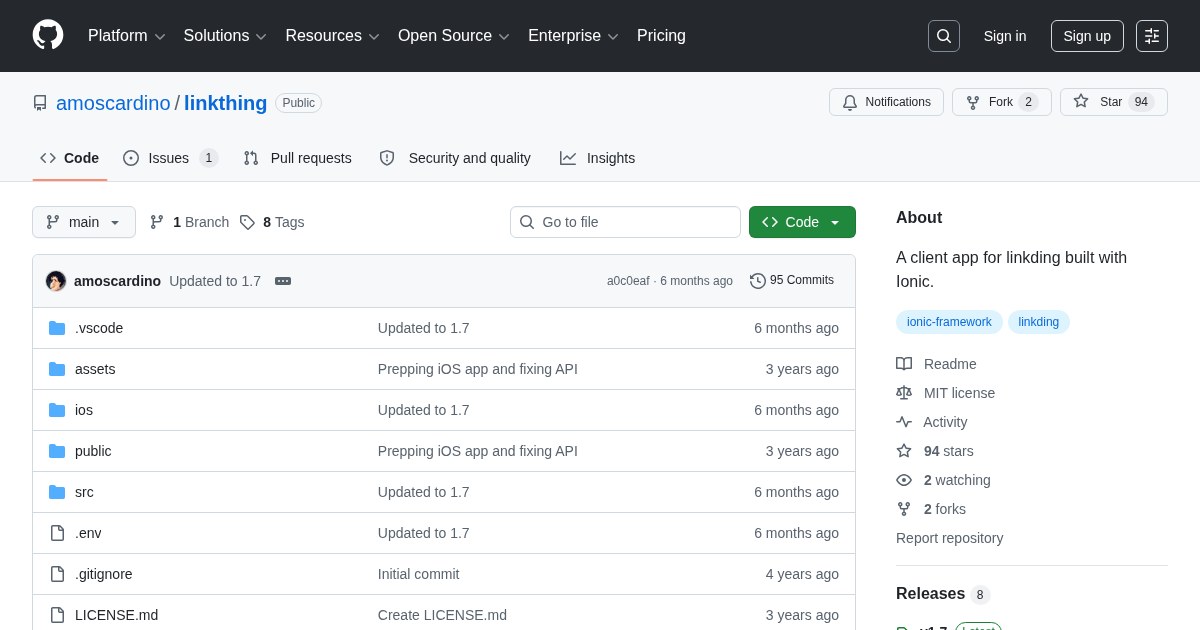Image resolution: width=1200 pixels, height=630 pixels.
Task: Click folder icon next to ios
Action: (x=57, y=410)
